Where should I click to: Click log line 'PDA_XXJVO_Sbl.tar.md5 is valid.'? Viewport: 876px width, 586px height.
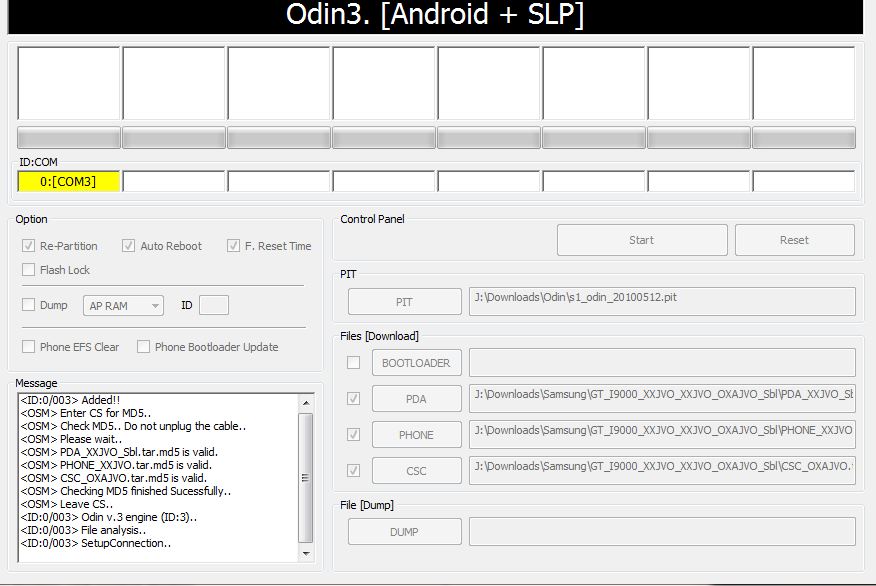119,452
